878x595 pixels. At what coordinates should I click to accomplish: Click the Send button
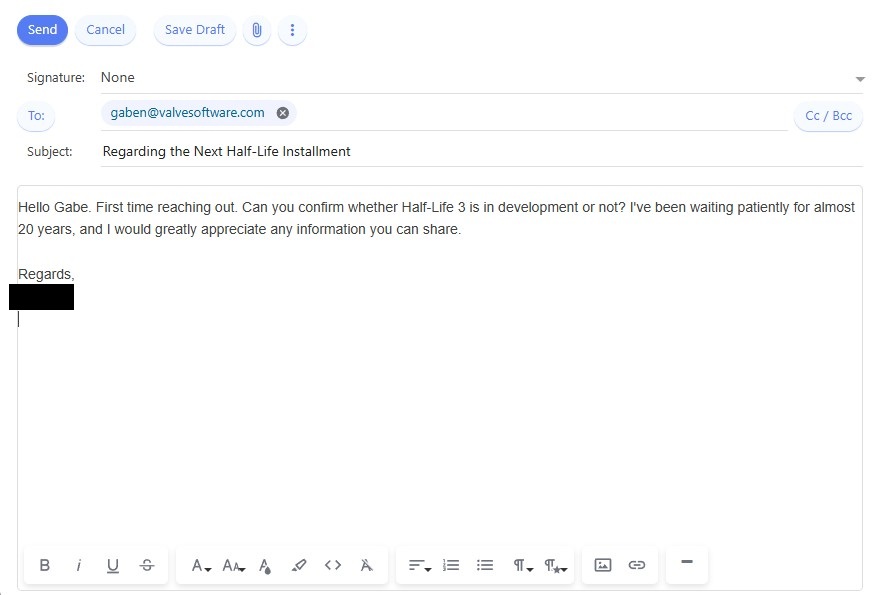click(43, 30)
